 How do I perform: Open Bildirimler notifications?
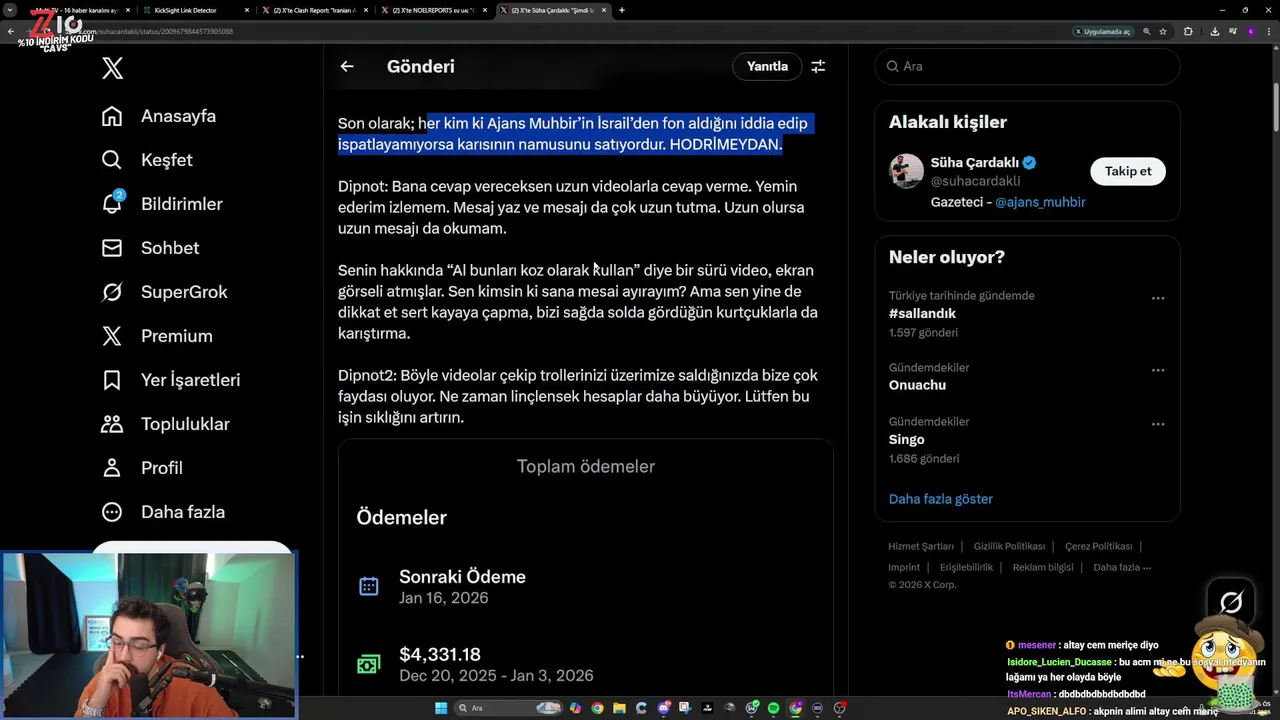[163, 204]
